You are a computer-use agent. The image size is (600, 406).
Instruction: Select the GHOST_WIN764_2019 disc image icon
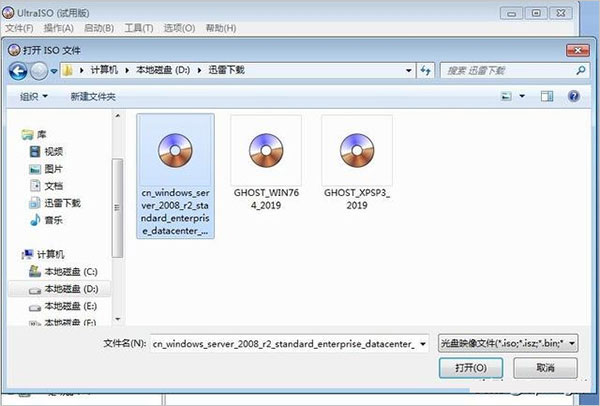point(266,150)
